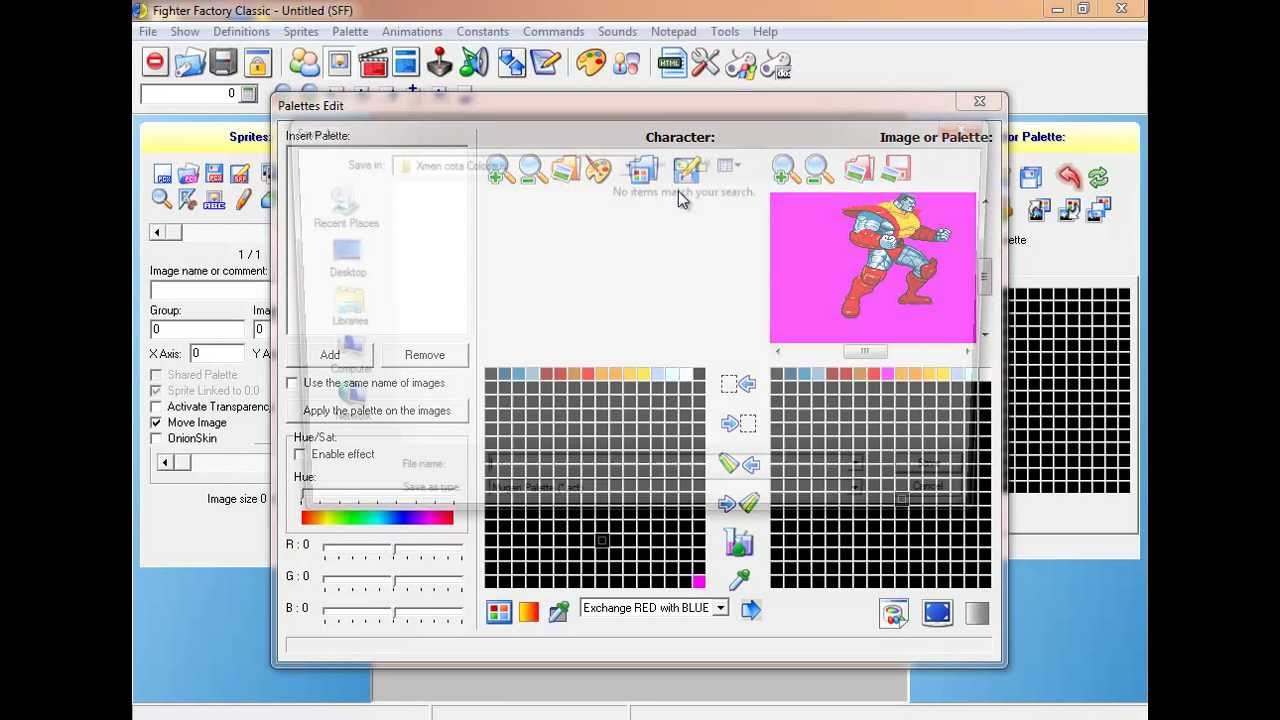Screen dimensions: 1280x720
Task: Open Animations with the clapperboard icon
Action: (373, 63)
